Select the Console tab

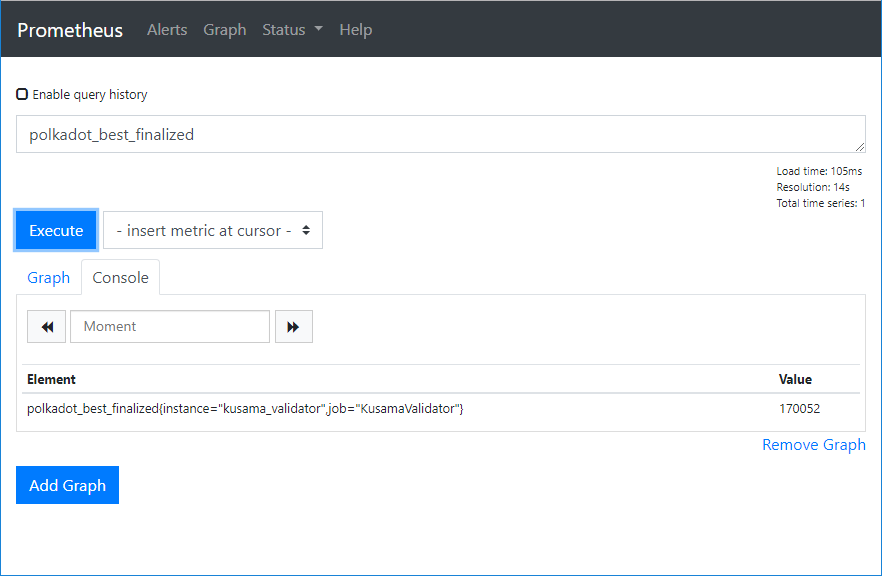pos(120,278)
